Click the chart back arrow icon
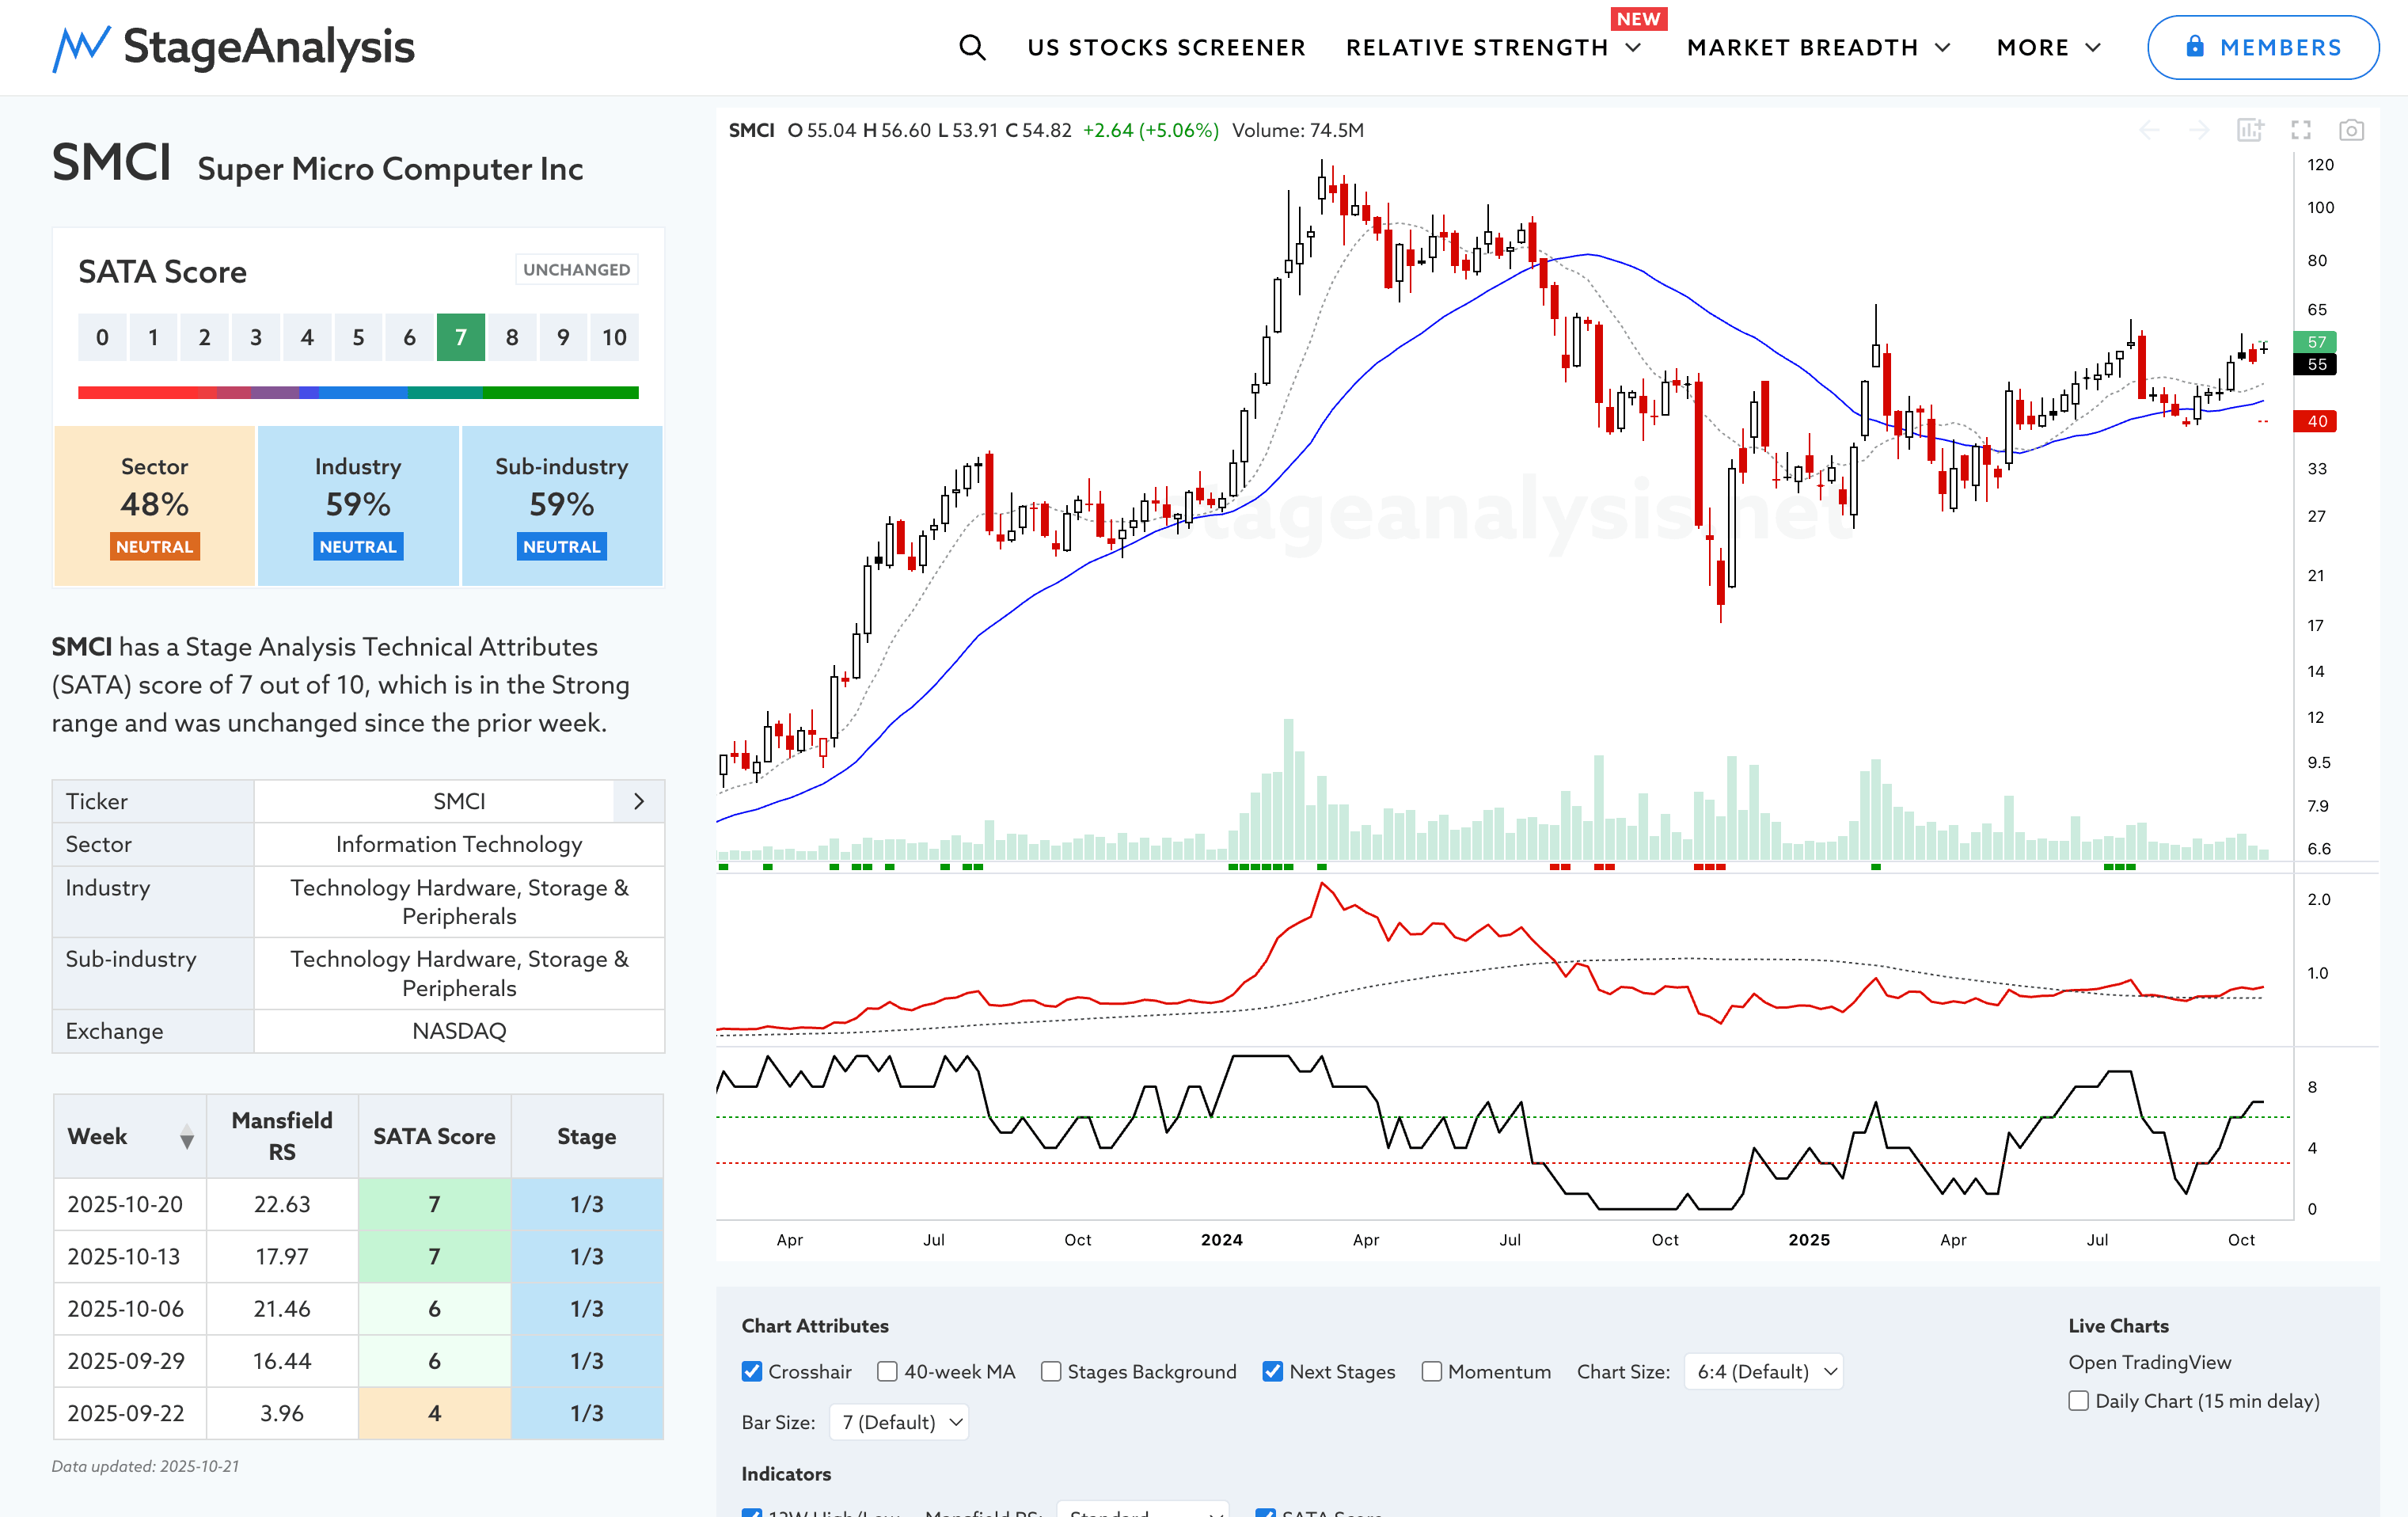The width and height of the screenshot is (2408, 1517). pyautogui.click(x=2149, y=131)
